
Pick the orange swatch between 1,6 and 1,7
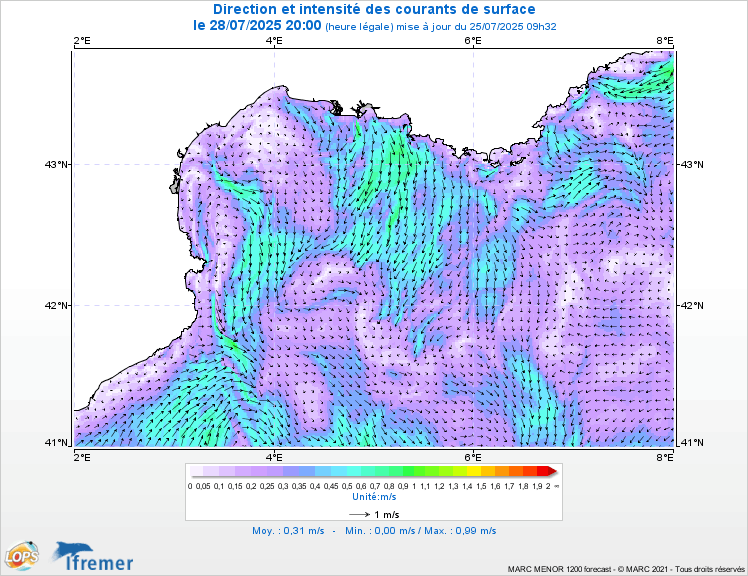click(x=502, y=471)
